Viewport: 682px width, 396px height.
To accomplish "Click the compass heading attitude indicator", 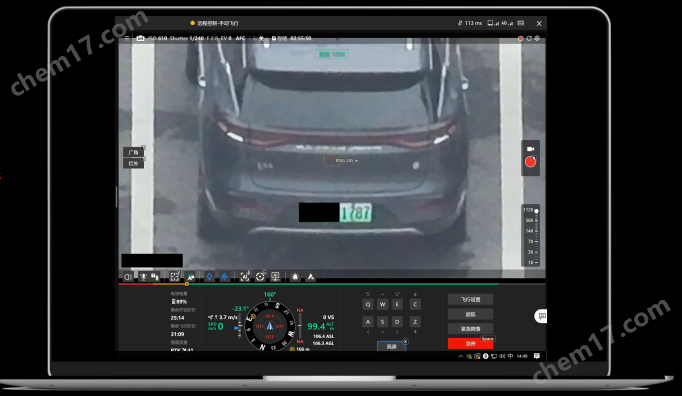I will (270, 326).
